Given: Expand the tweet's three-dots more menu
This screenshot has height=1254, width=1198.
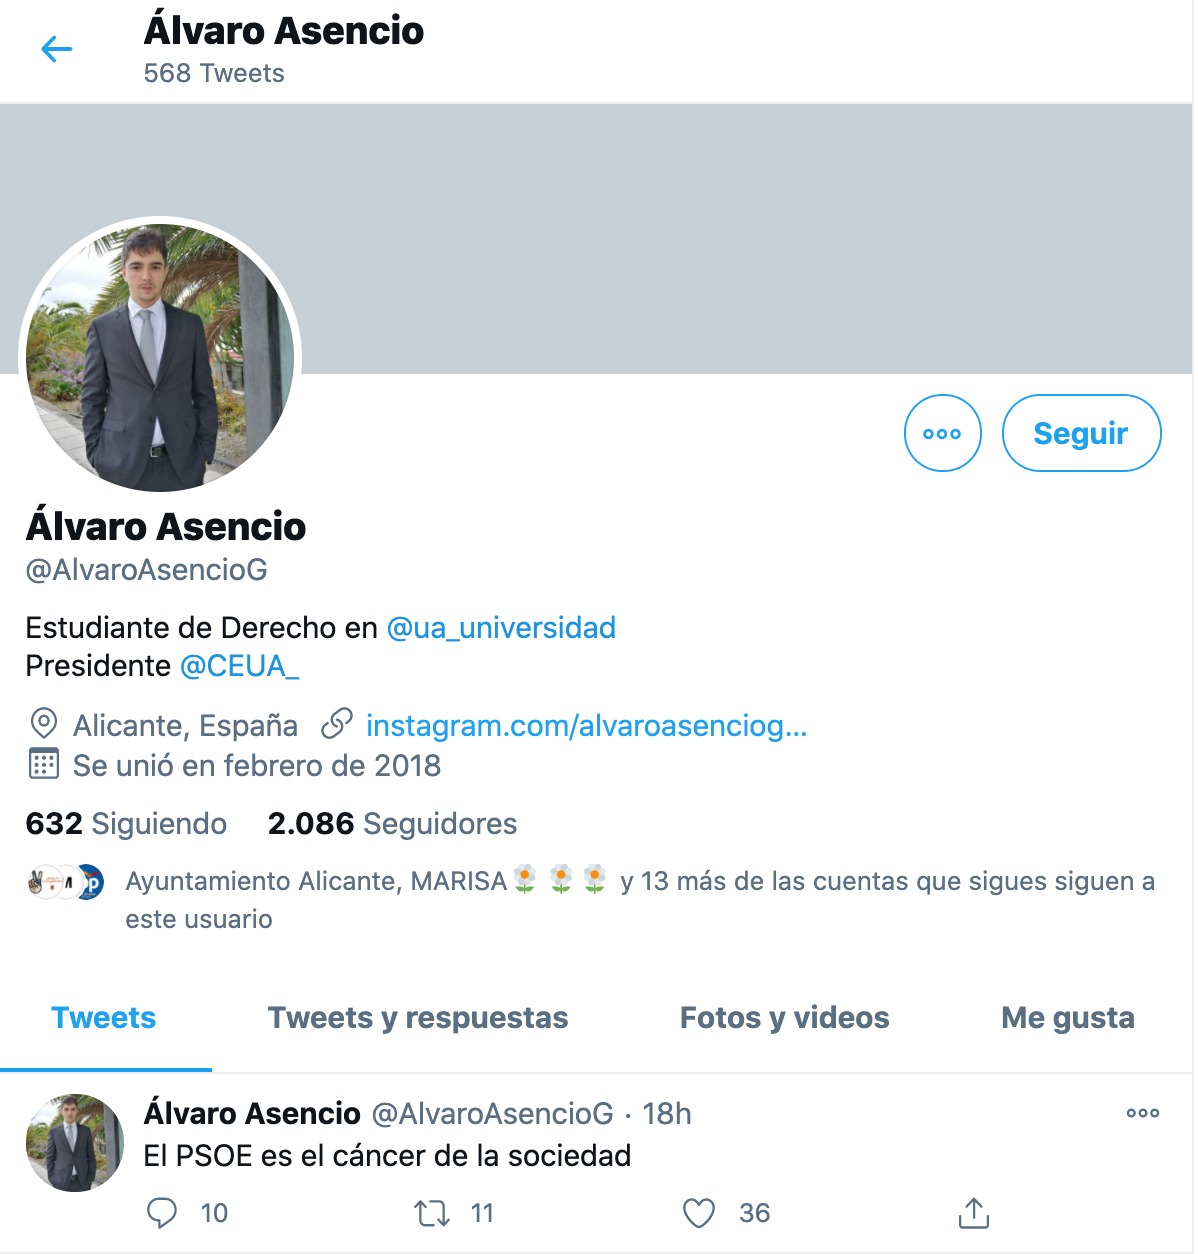Looking at the screenshot, I should [1143, 1112].
